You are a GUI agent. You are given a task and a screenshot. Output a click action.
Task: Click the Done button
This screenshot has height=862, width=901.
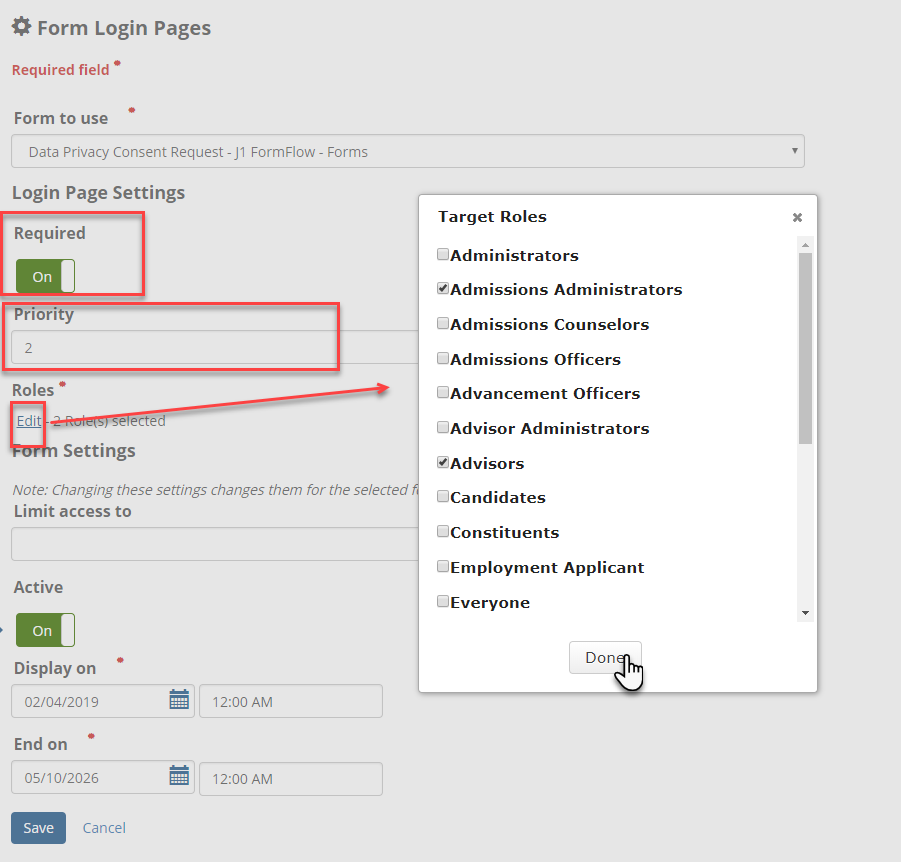[x=605, y=657]
